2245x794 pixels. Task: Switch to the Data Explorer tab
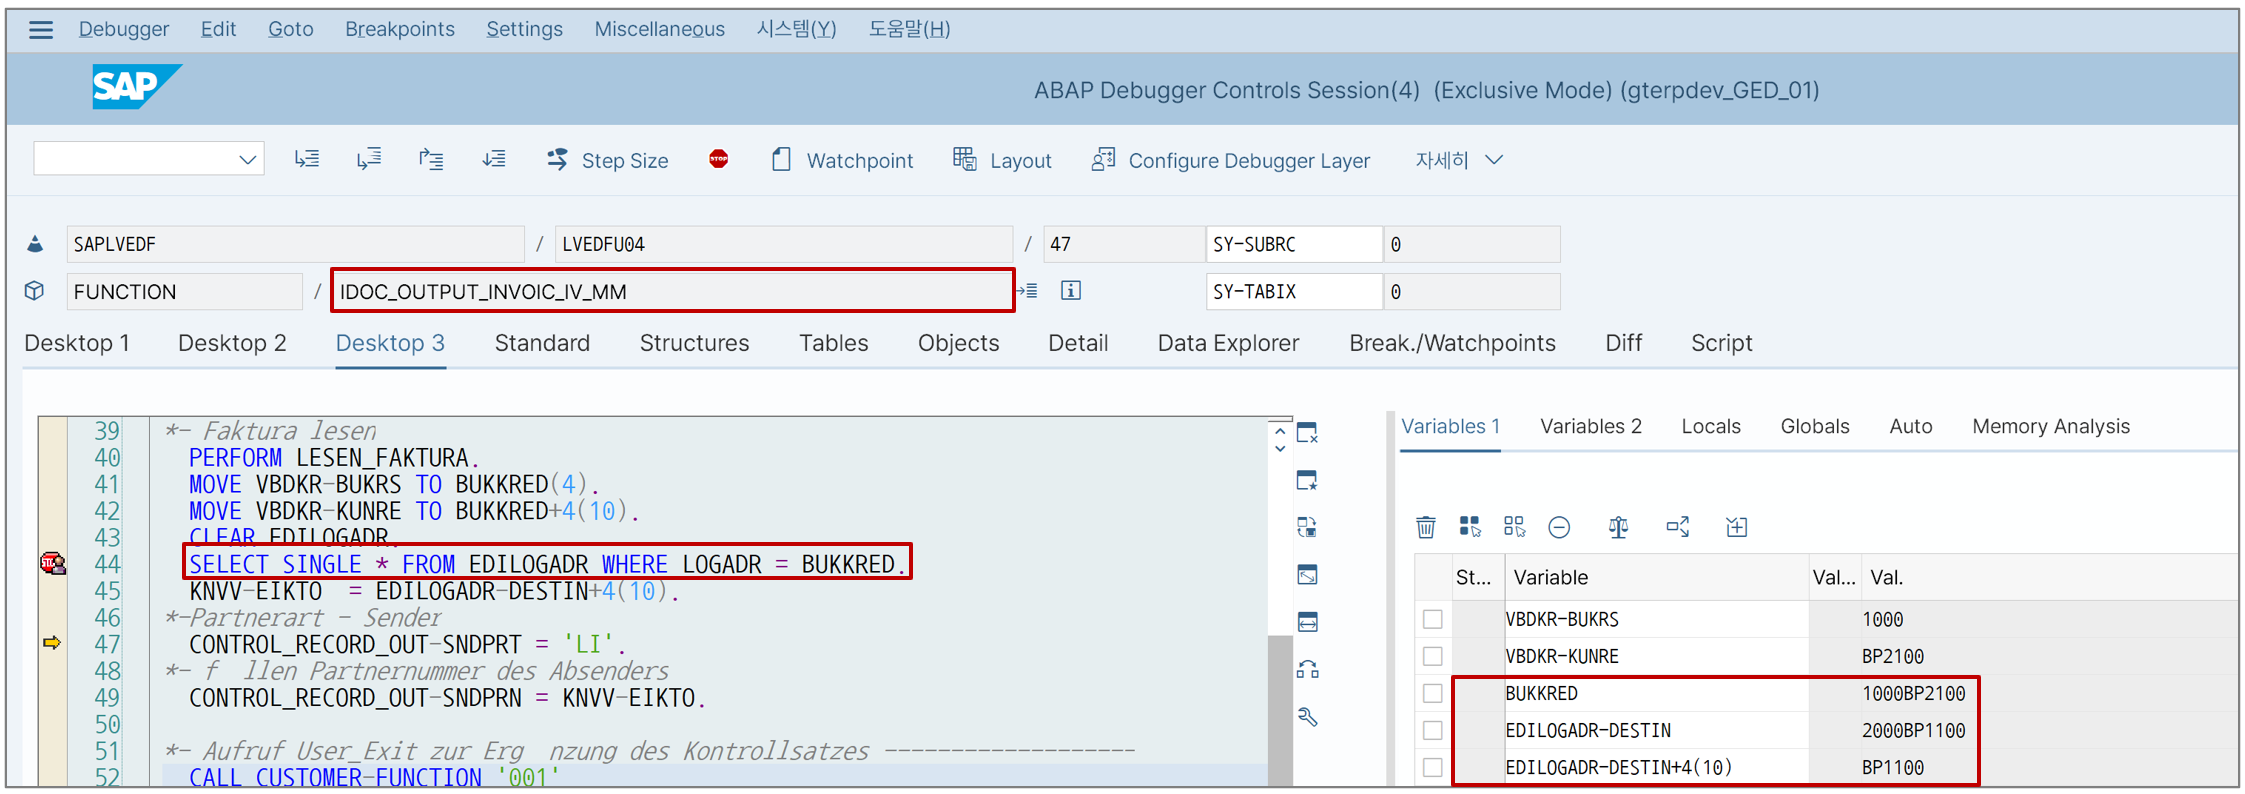(1228, 343)
